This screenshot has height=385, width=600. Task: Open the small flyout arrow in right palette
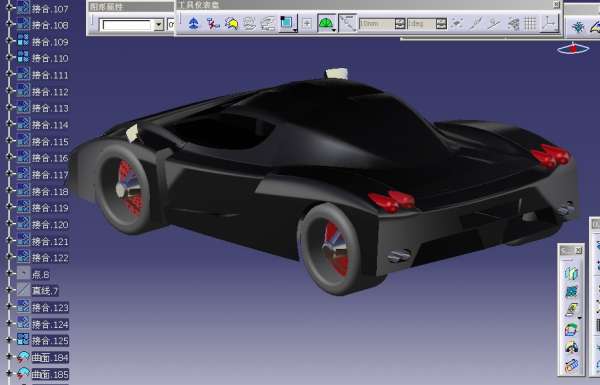point(580,318)
